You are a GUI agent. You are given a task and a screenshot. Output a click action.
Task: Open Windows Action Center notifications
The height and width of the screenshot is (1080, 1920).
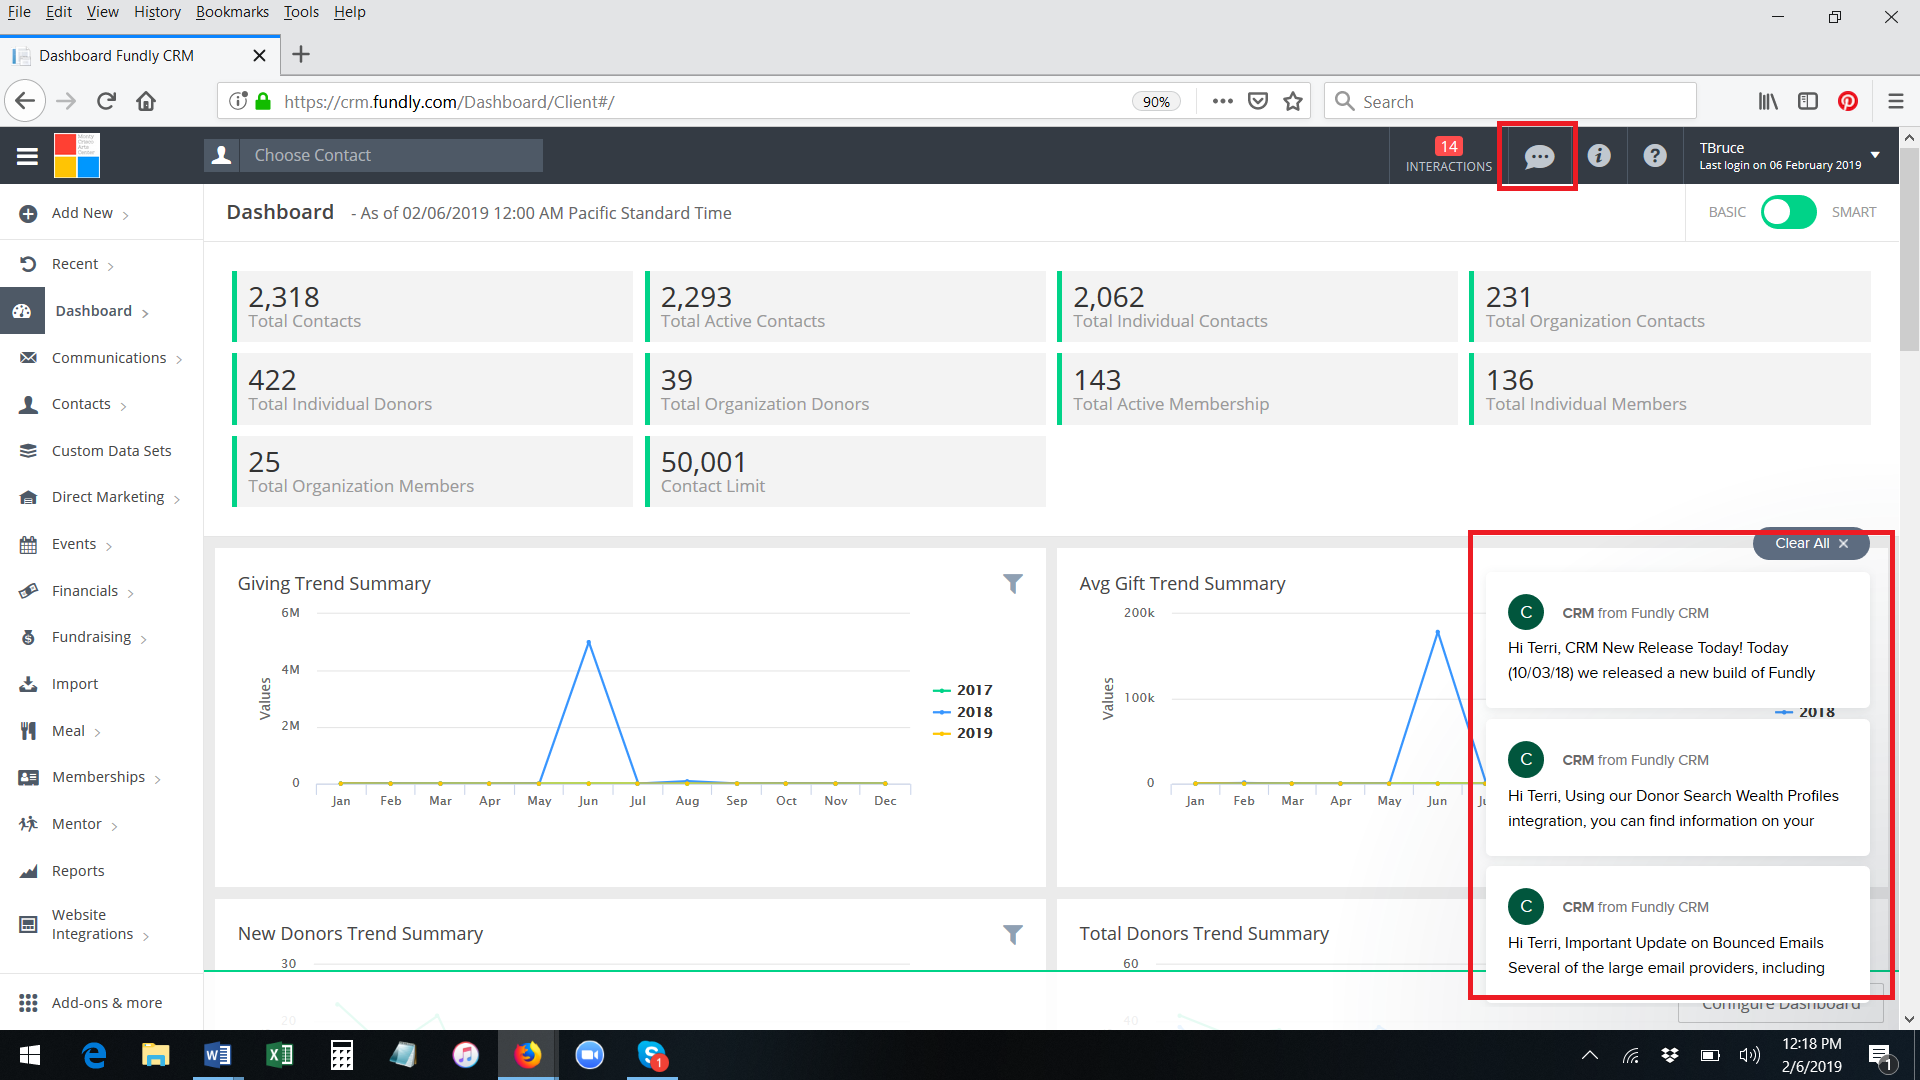[x=1880, y=1055]
